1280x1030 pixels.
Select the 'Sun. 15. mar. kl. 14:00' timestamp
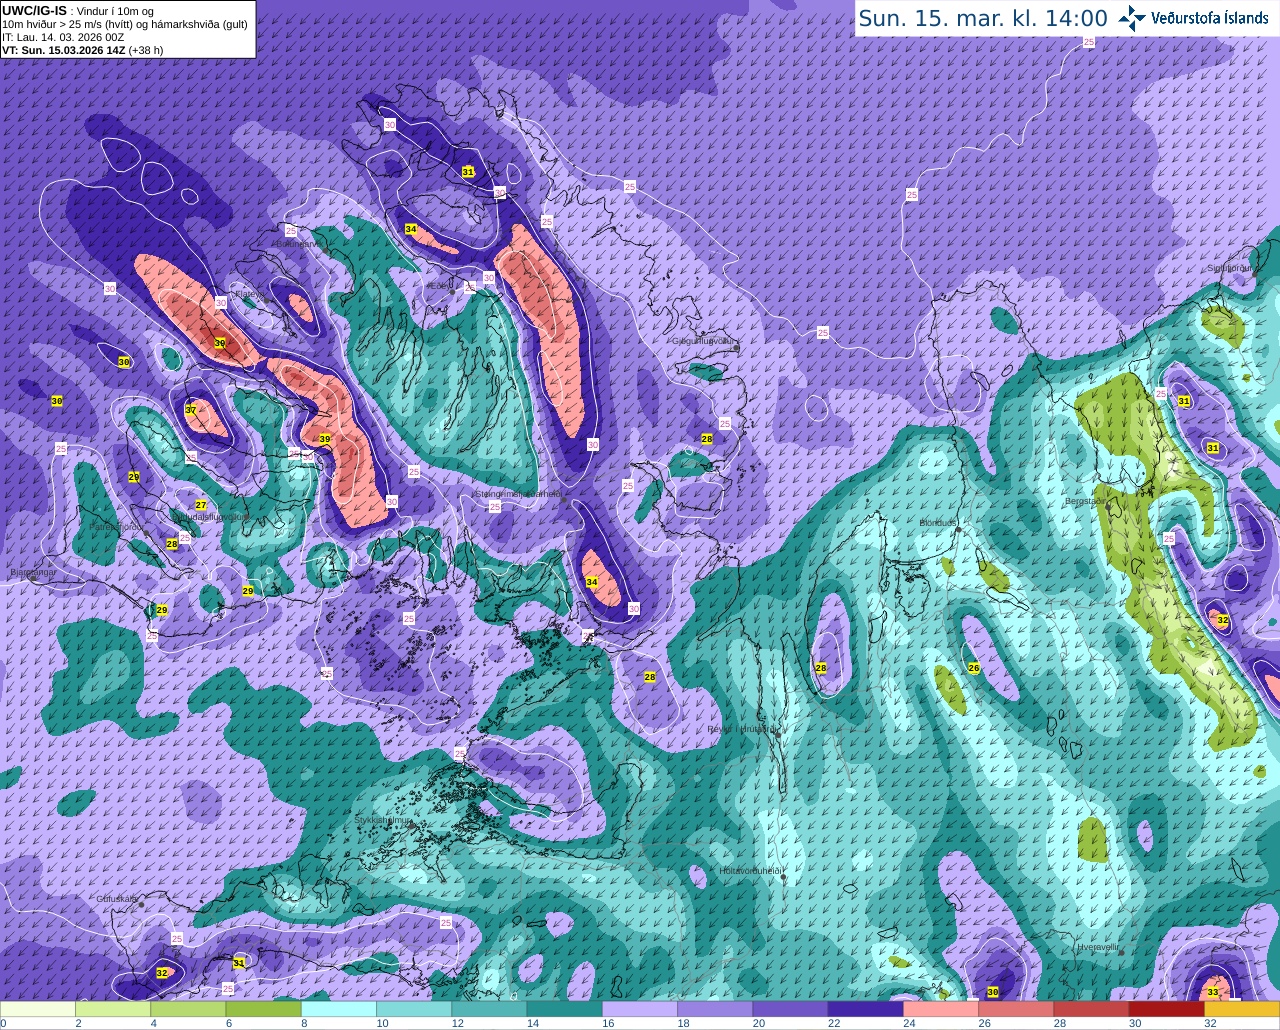point(983,18)
